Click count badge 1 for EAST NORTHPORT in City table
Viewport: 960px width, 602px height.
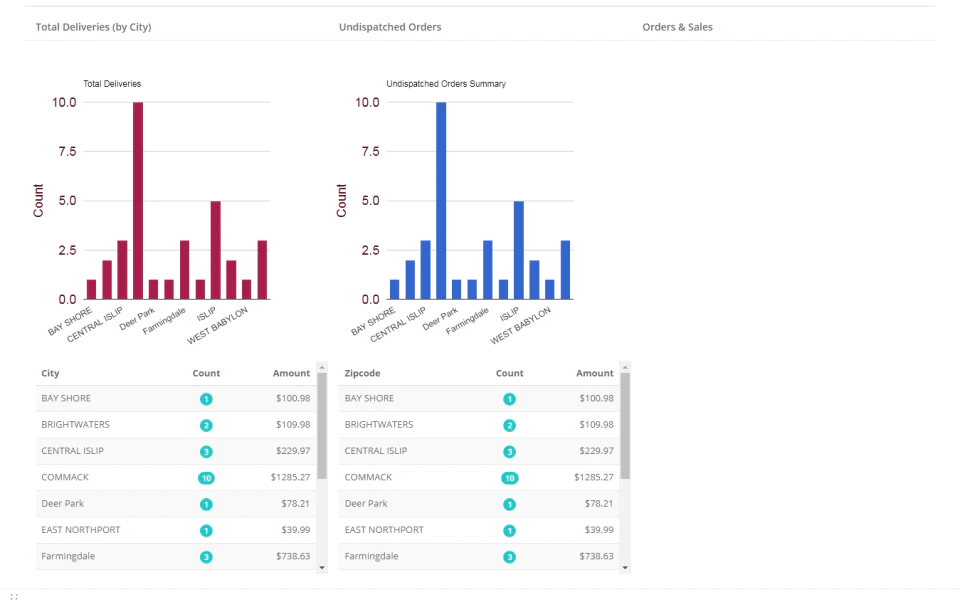click(x=206, y=531)
